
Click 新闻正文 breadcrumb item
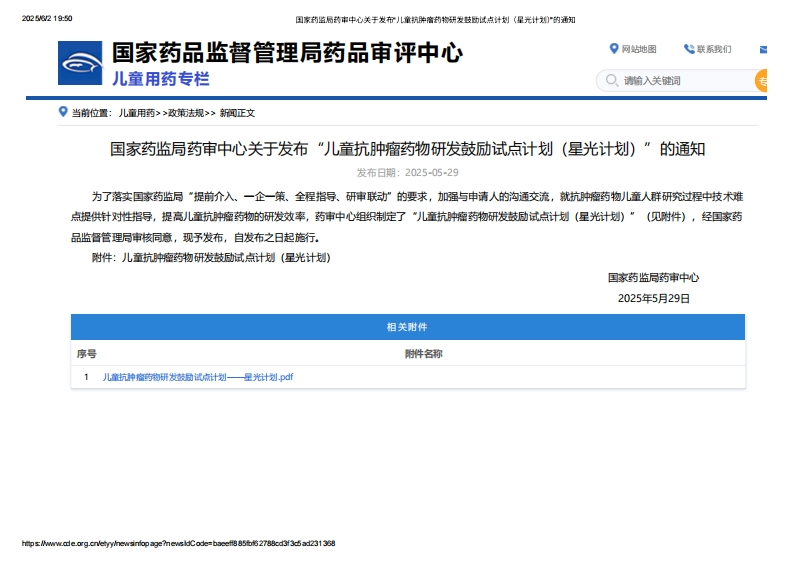tap(237, 113)
